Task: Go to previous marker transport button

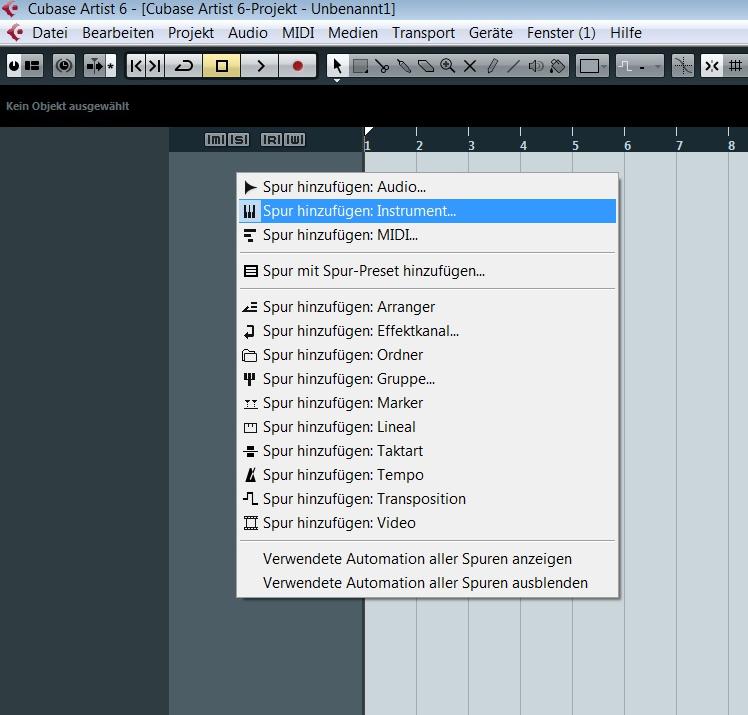Action: (x=136, y=66)
